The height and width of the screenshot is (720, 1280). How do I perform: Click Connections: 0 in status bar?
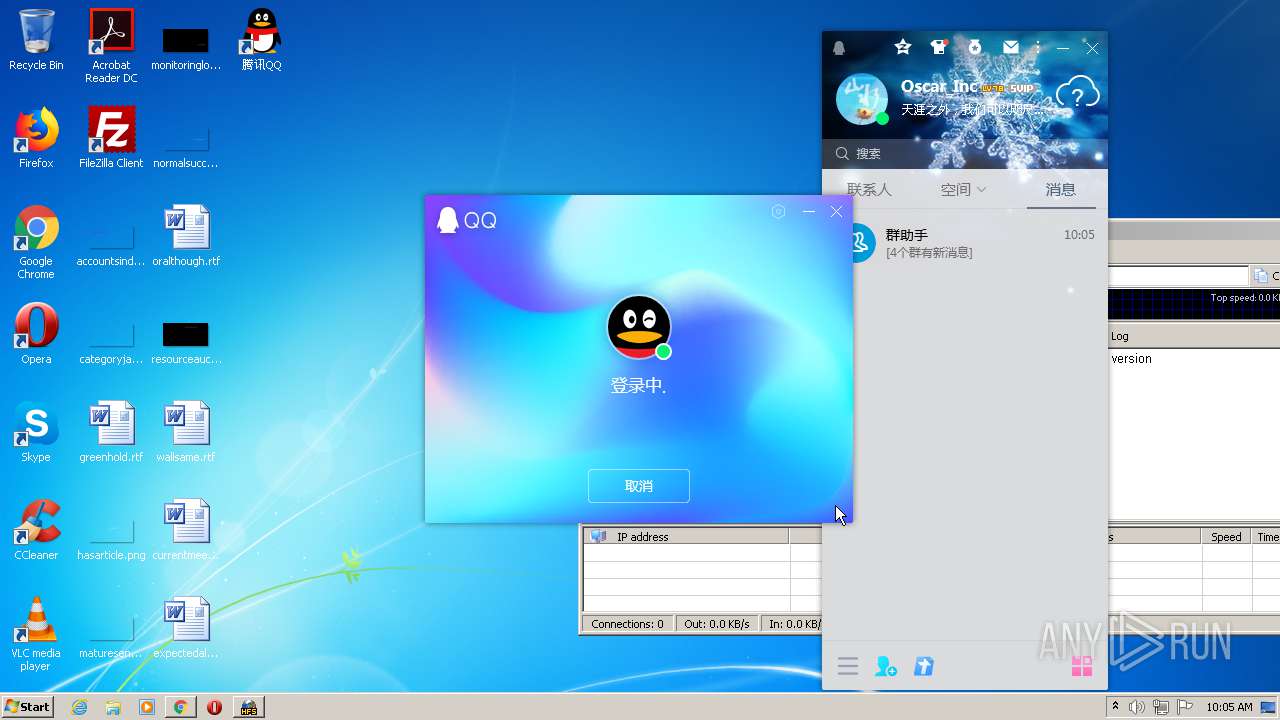coord(627,624)
